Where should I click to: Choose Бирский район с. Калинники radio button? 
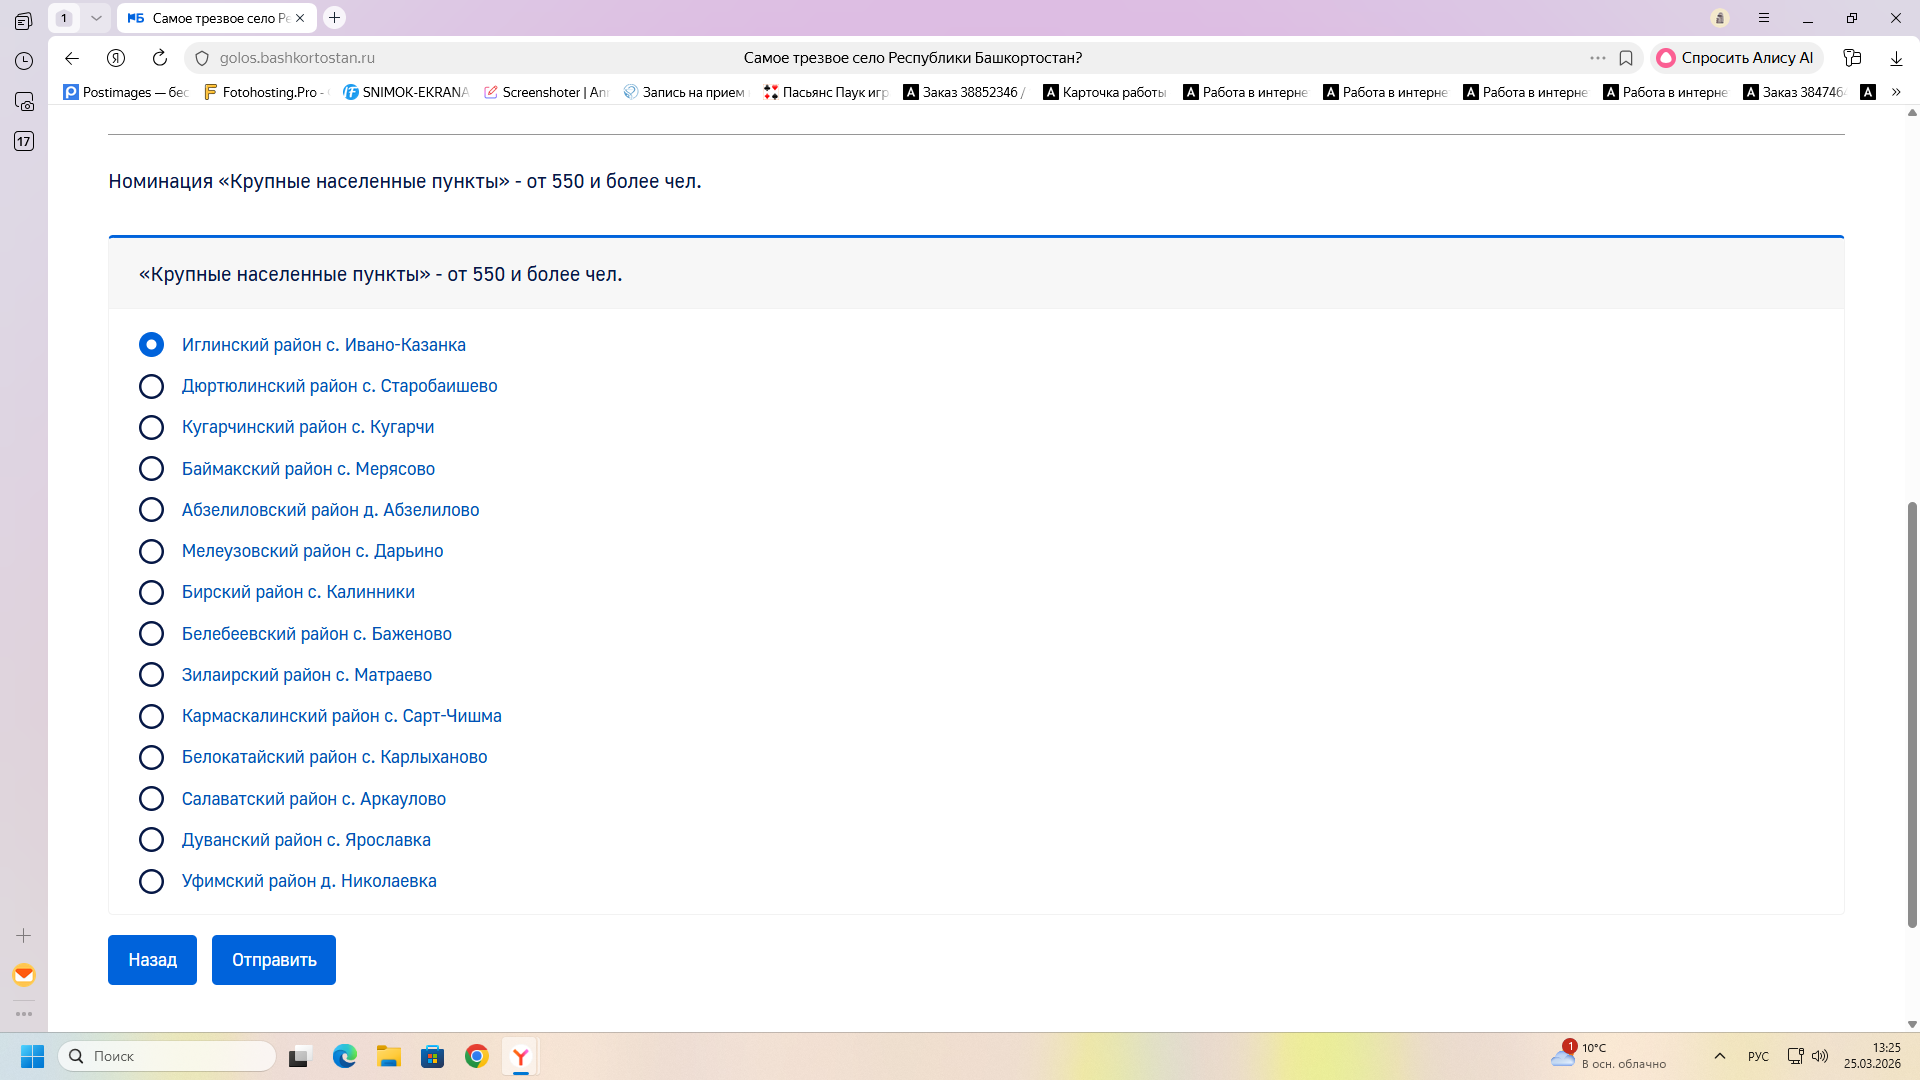(151, 593)
